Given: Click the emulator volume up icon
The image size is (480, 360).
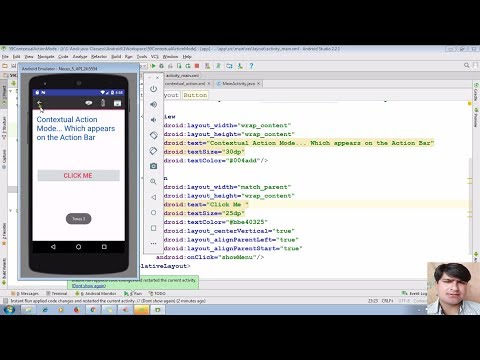Looking at the screenshot, I should click(x=153, y=104).
